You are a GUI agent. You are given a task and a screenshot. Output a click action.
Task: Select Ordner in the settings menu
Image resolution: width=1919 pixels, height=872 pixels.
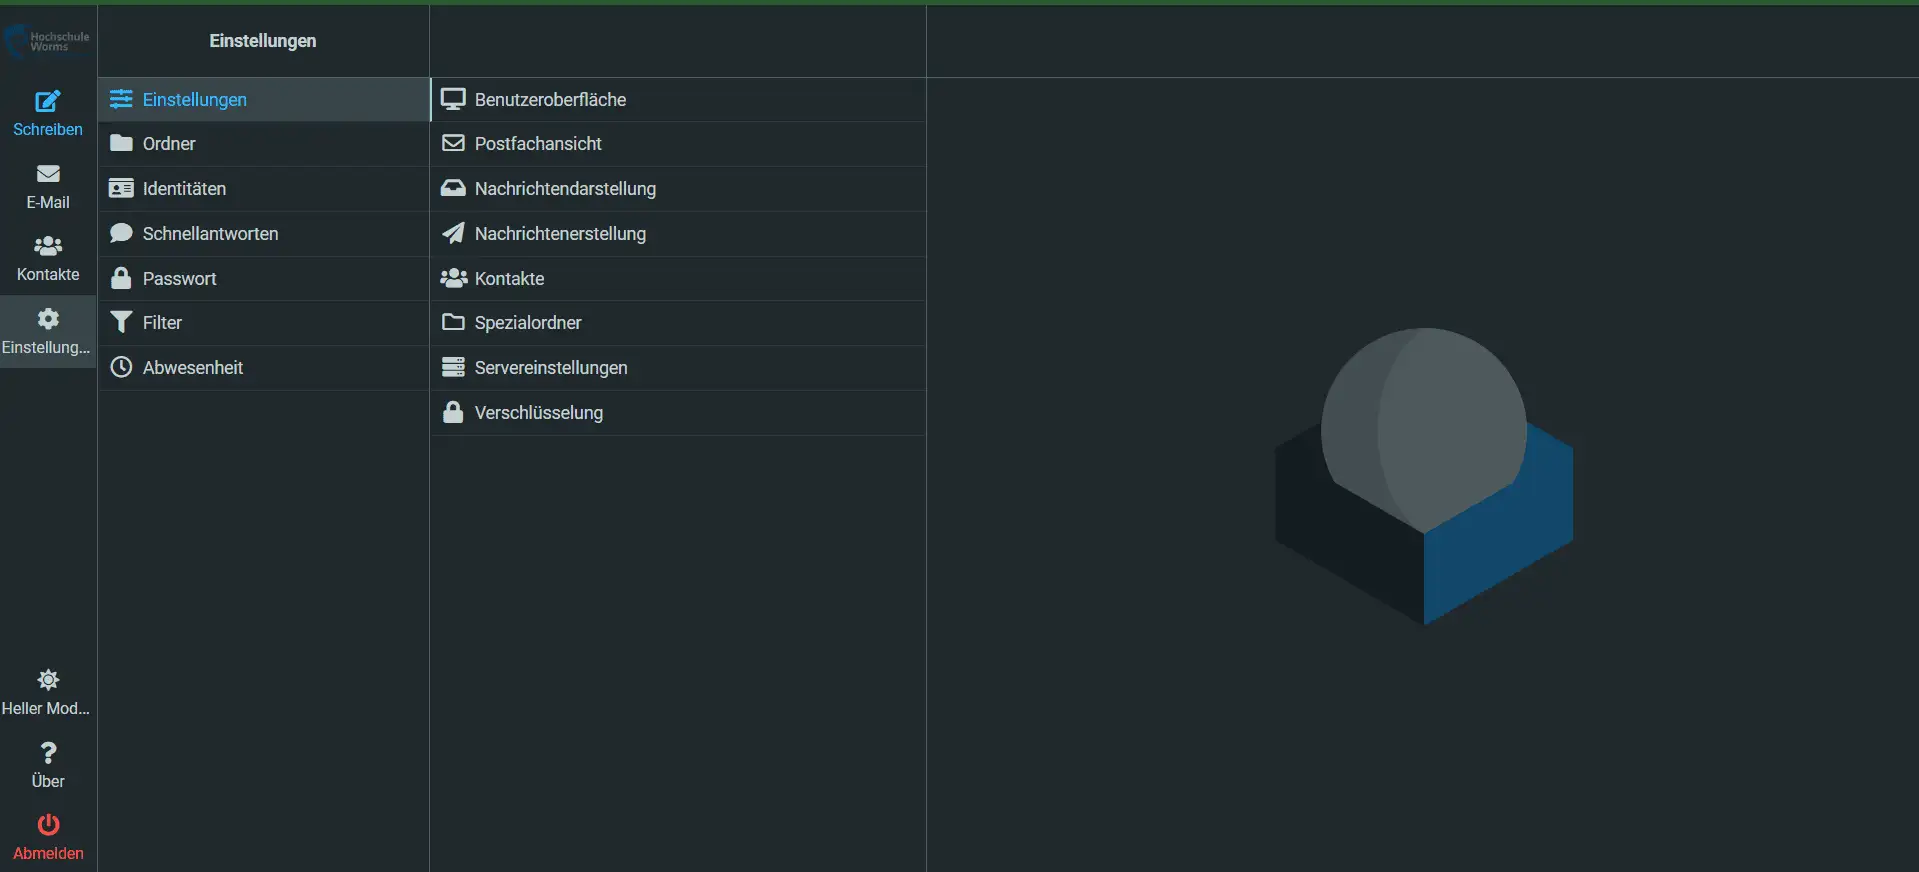pos(169,144)
